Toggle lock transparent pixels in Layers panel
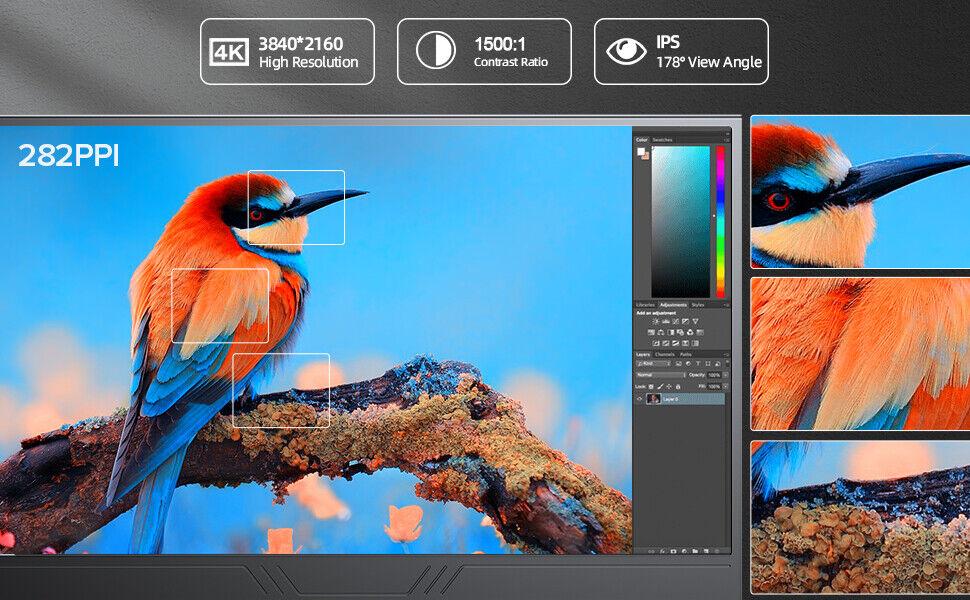The image size is (970, 600). [x=650, y=385]
